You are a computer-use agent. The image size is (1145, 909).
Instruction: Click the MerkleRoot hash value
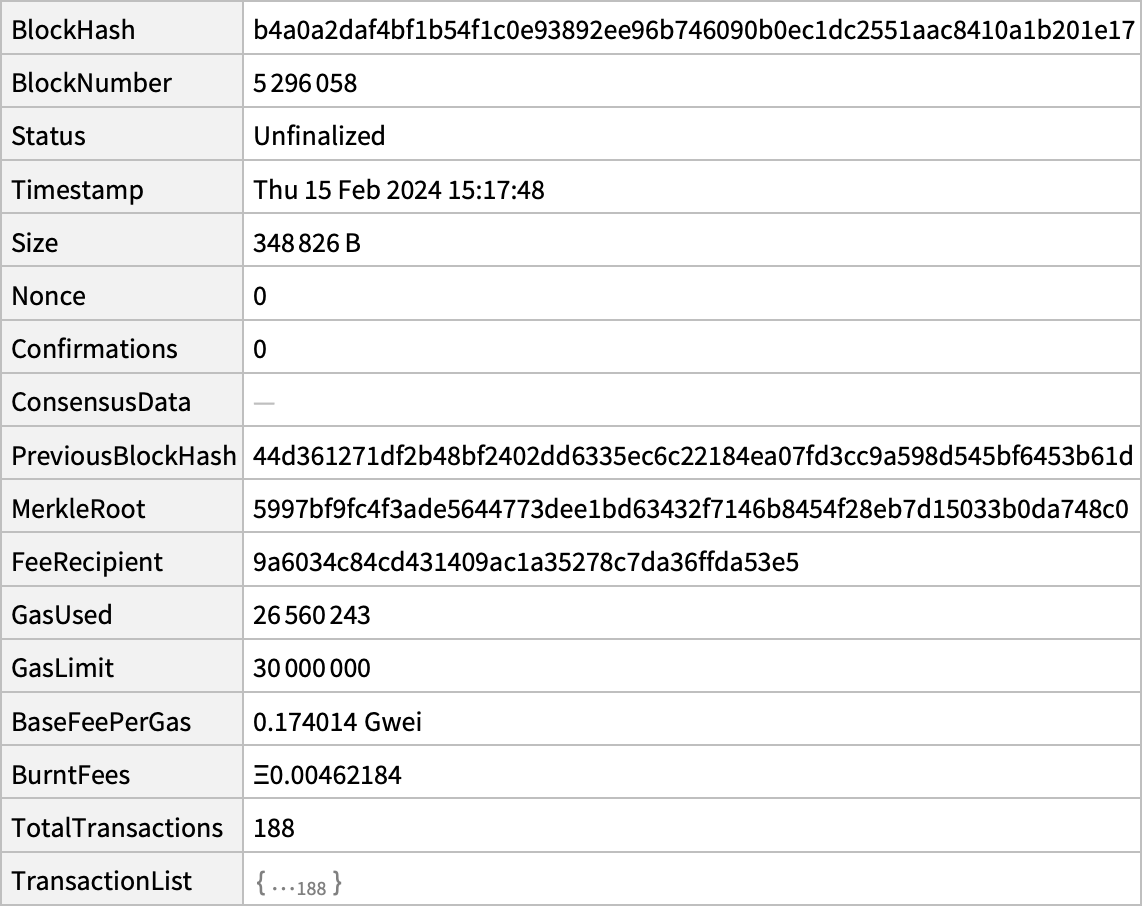tap(691, 509)
